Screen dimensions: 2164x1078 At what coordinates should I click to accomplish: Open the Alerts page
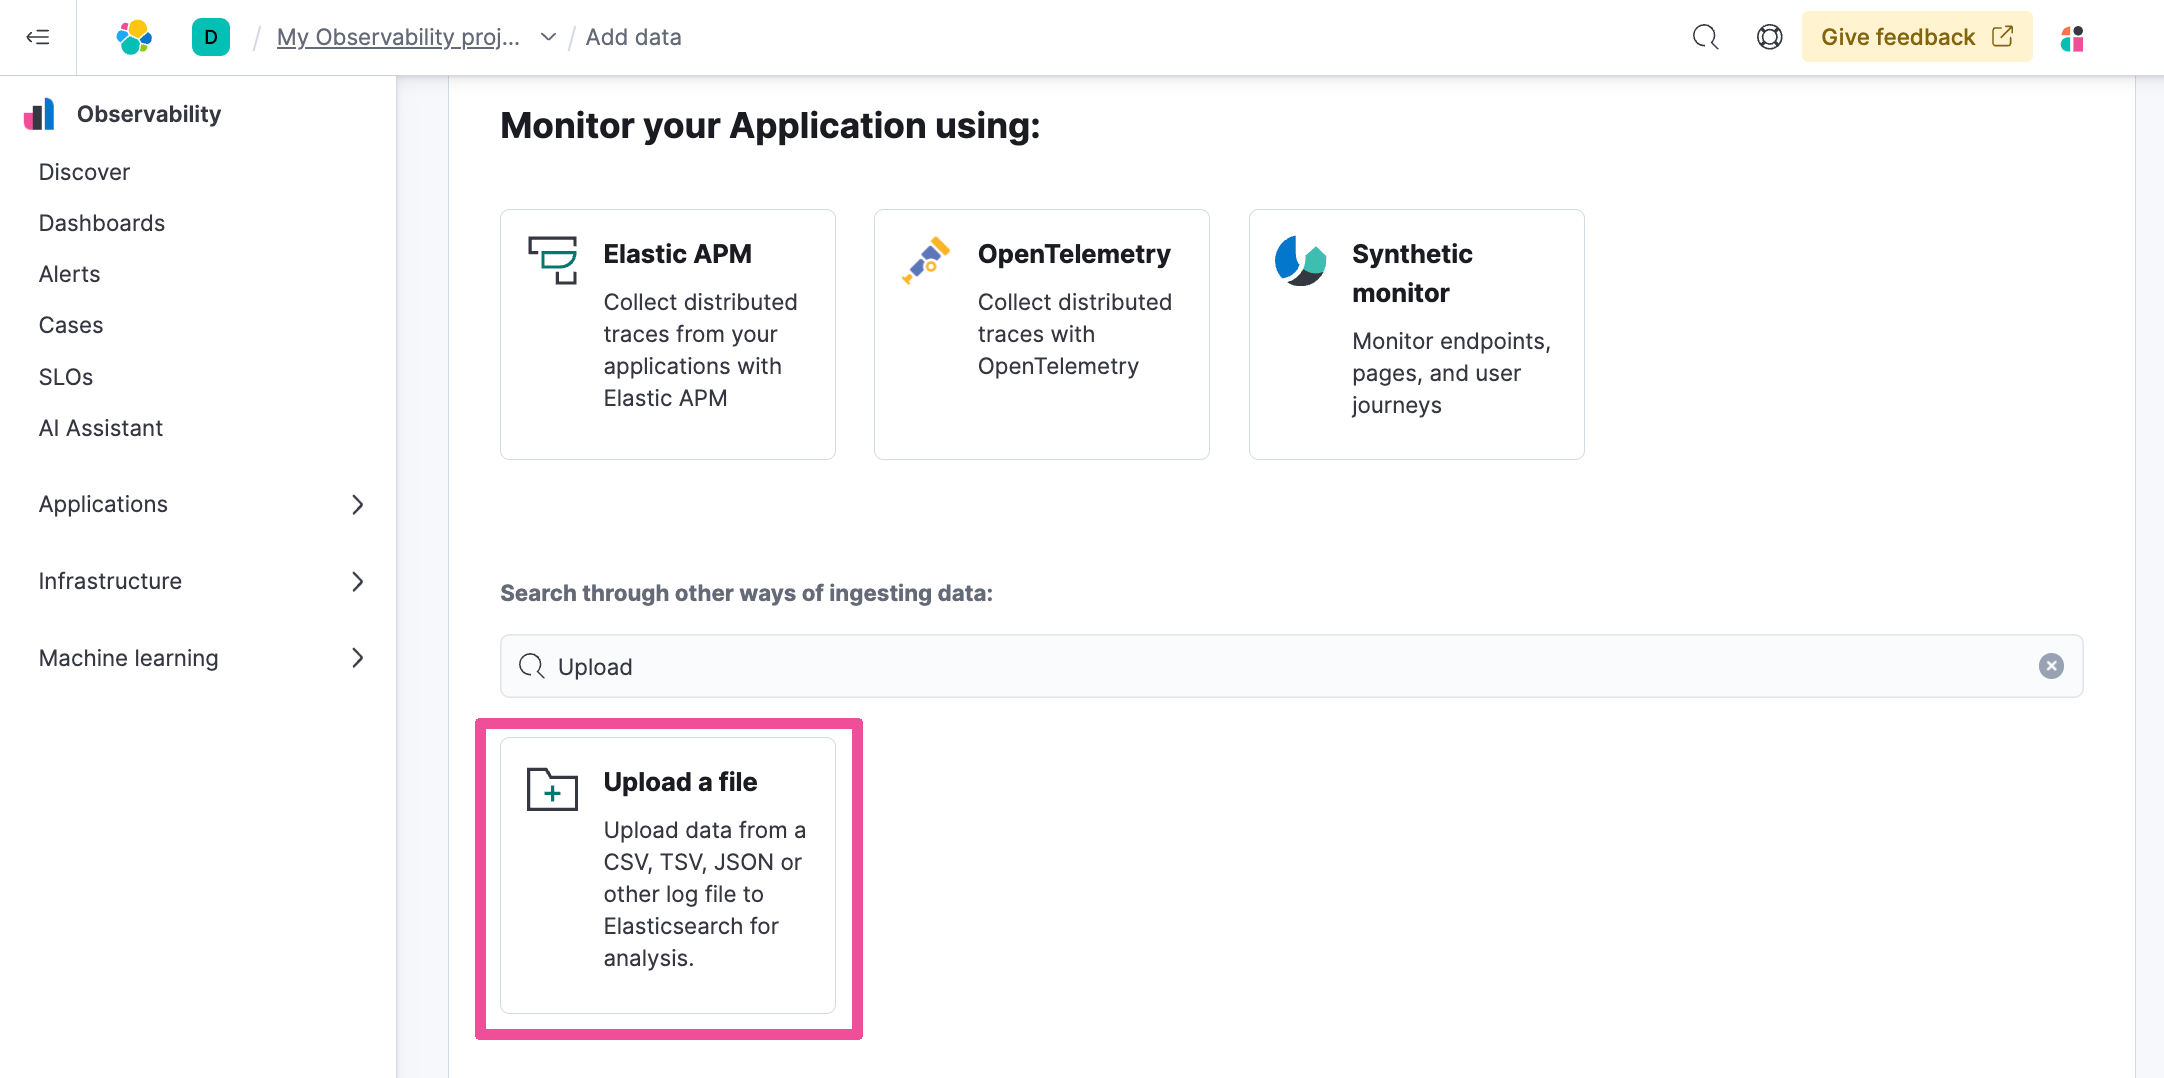pos(70,274)
